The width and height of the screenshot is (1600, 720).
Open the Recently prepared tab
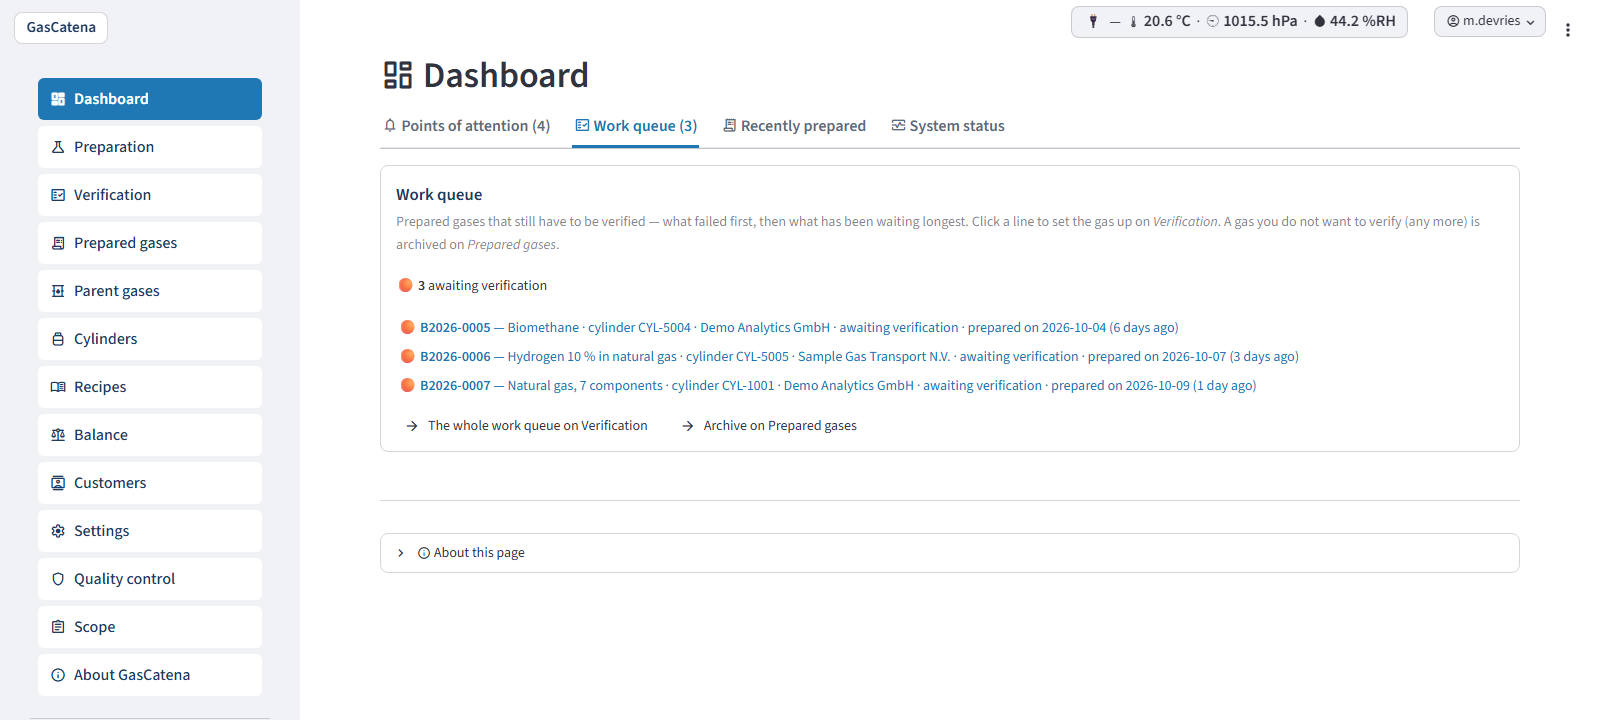[794, 126]
